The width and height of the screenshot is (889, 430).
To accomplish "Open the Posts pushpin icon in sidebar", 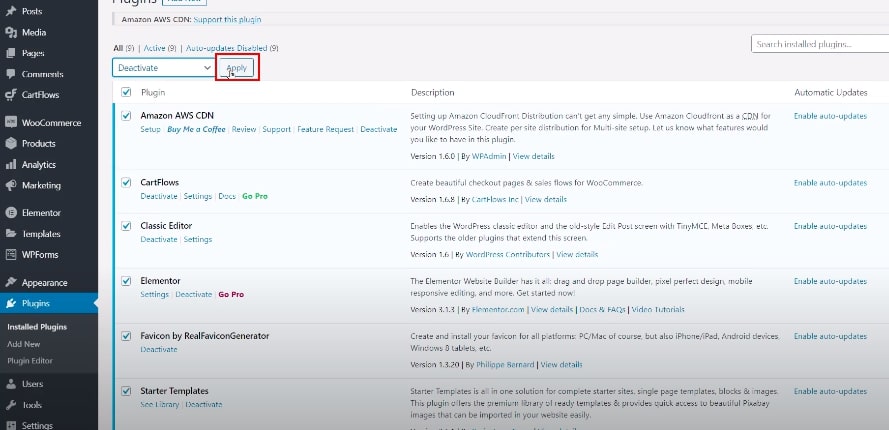I will click(11, 11).
